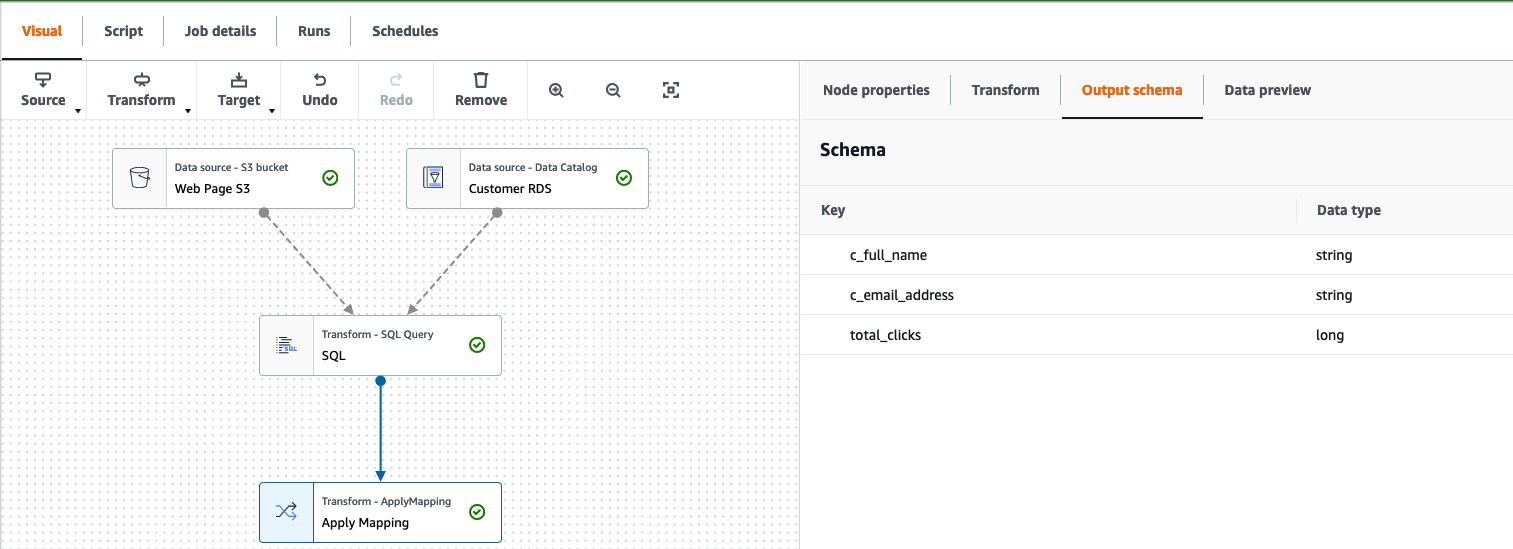Select the S3 bucket icon on Web Page S3 node

pos(140,178)
